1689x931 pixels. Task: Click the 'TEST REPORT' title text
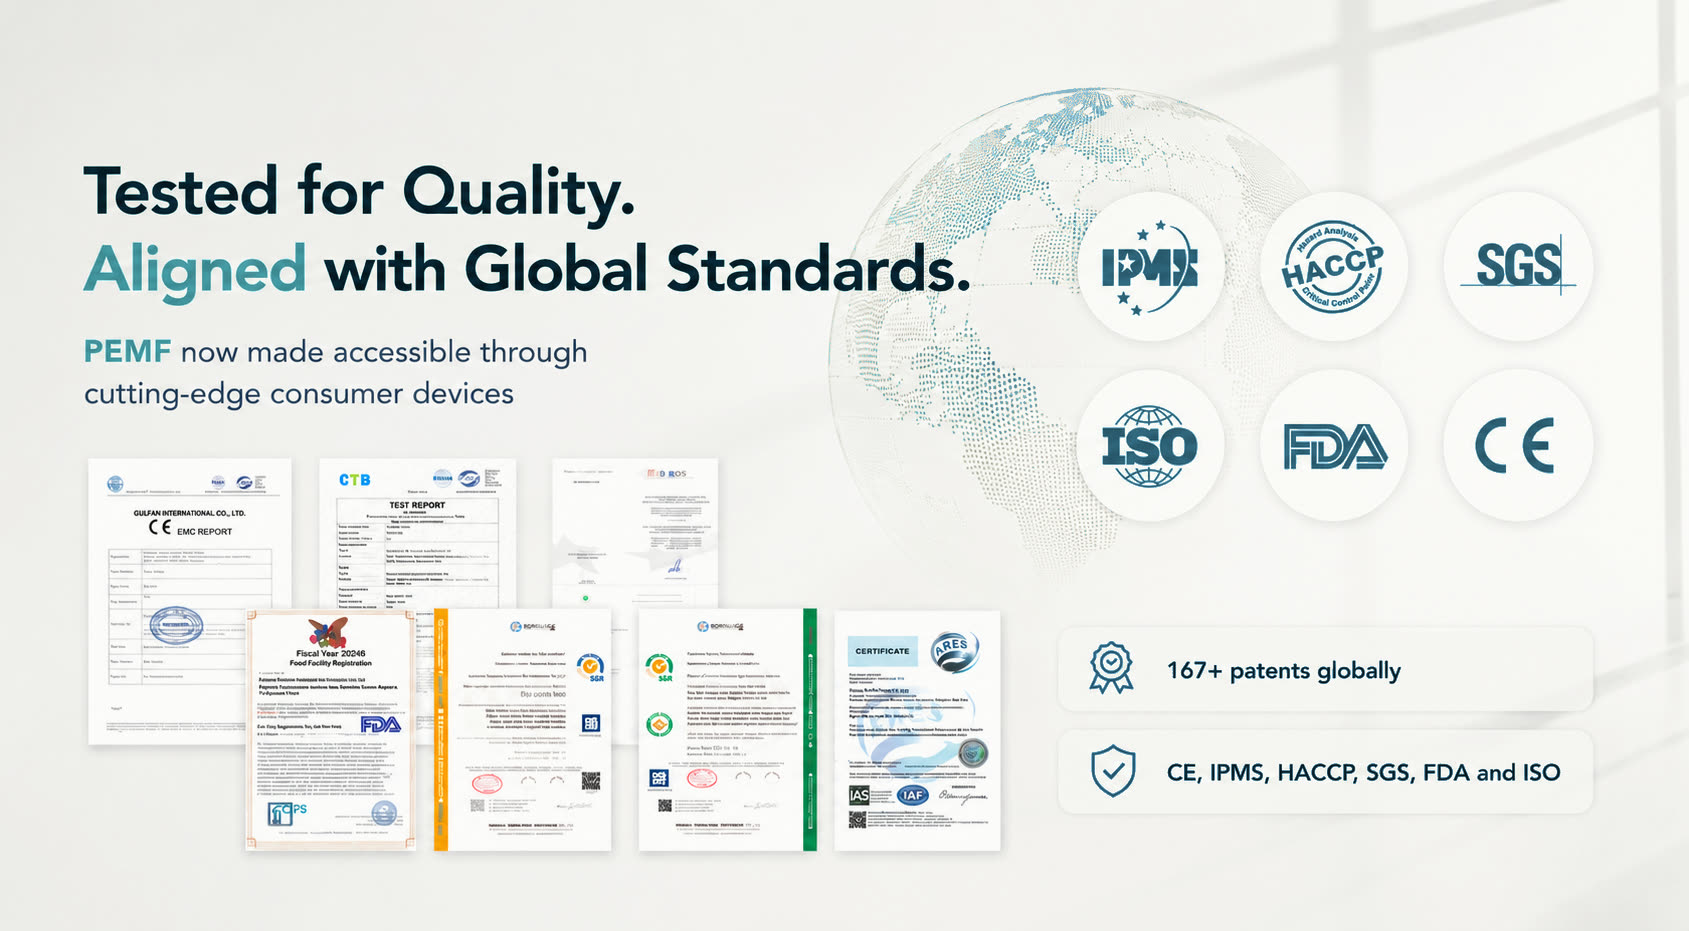click(x=417, y=505)
